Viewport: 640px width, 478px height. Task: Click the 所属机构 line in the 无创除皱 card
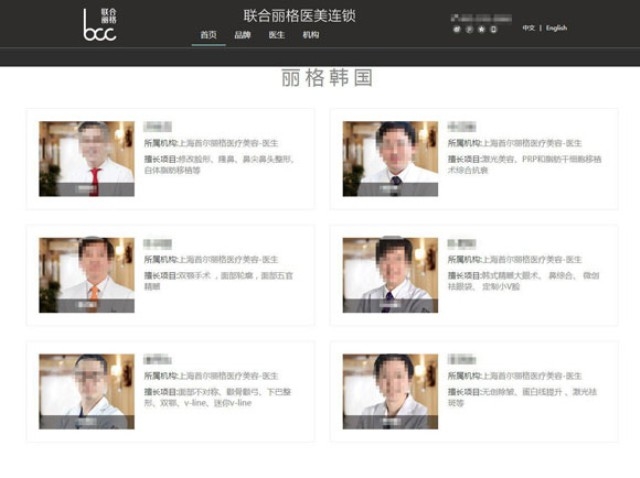[515, 376]
